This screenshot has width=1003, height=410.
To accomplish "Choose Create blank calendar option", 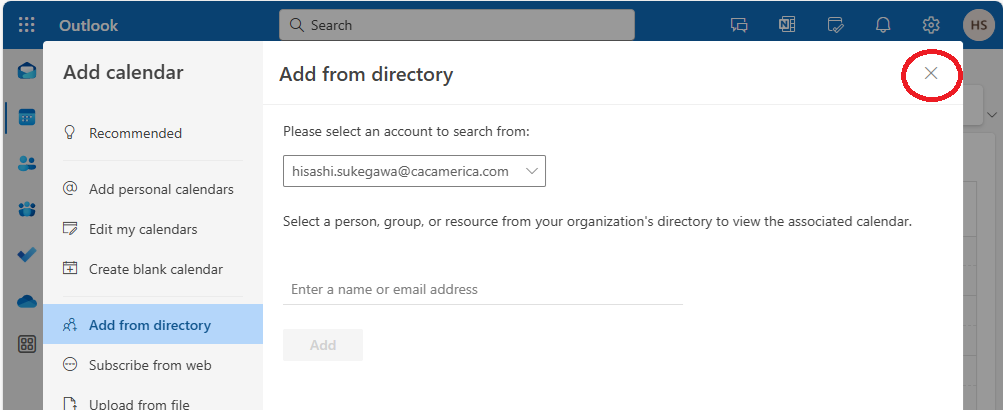I will tap(155, 269).
